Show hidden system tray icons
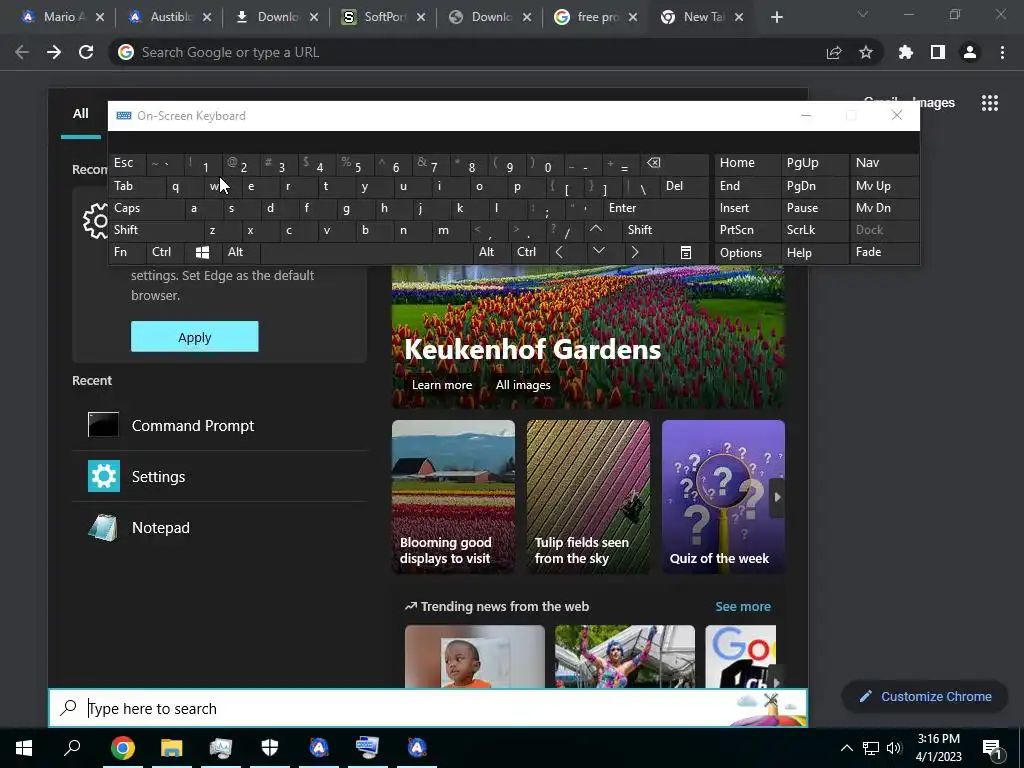1024x768 pixels. pyautogui.click(x=846, y=748)
